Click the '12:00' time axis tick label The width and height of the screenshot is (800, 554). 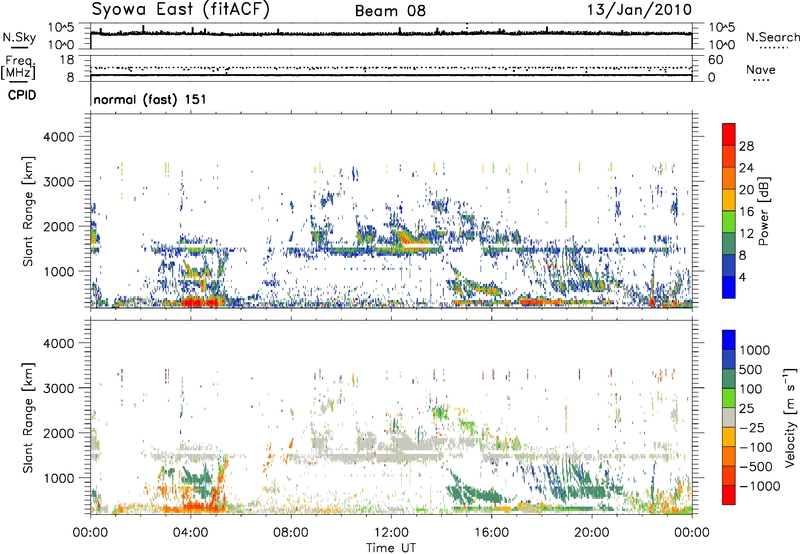tap(391, 533)
